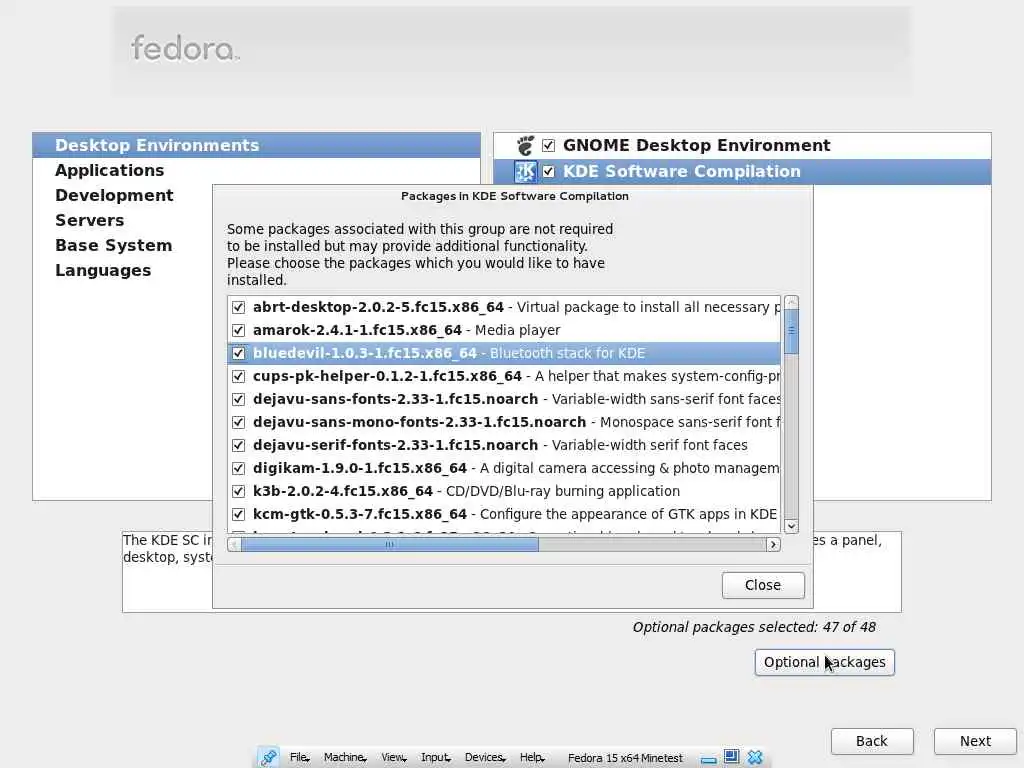Click the blue X icon on VM toolbar
This screenshot has height=768, width=1024.
click(x=755, y=757)
